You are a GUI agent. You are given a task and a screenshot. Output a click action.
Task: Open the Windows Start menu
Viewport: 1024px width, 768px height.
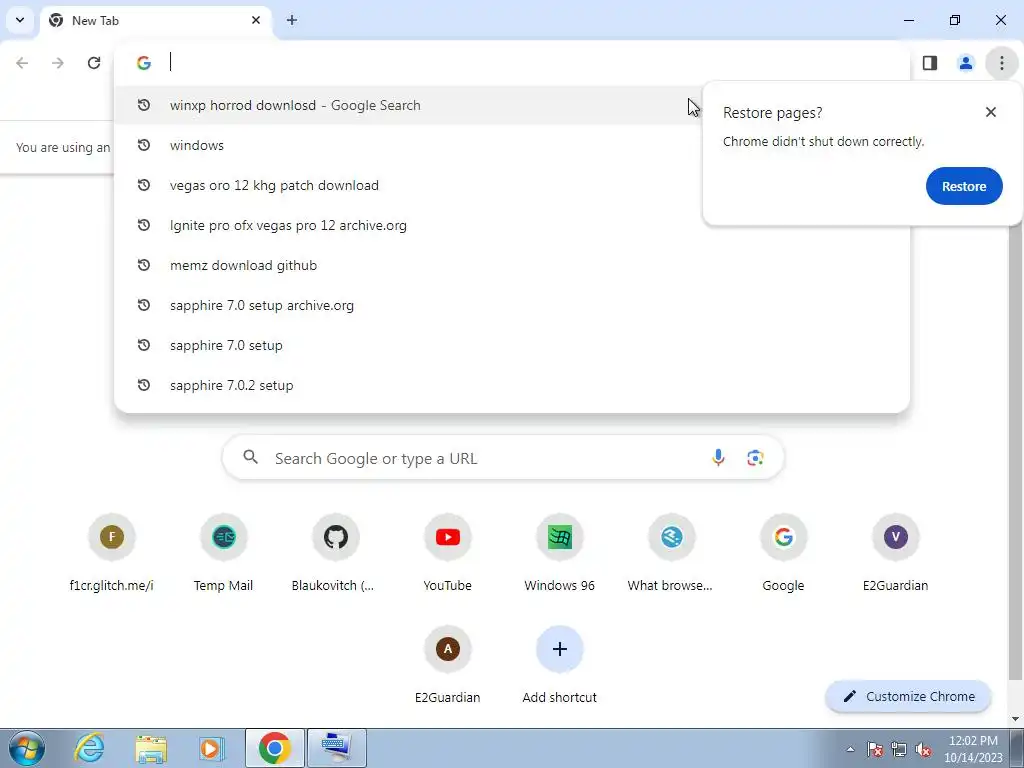[26, 748]
